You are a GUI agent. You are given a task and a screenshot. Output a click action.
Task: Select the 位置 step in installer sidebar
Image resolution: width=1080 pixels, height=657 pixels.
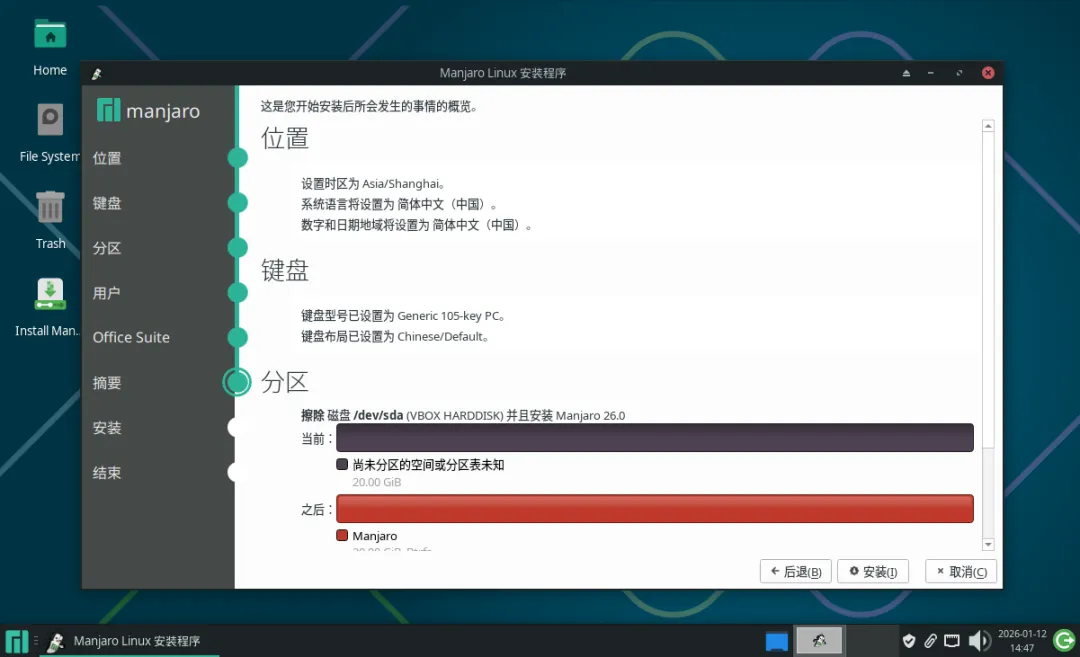[x=107, y=158]
